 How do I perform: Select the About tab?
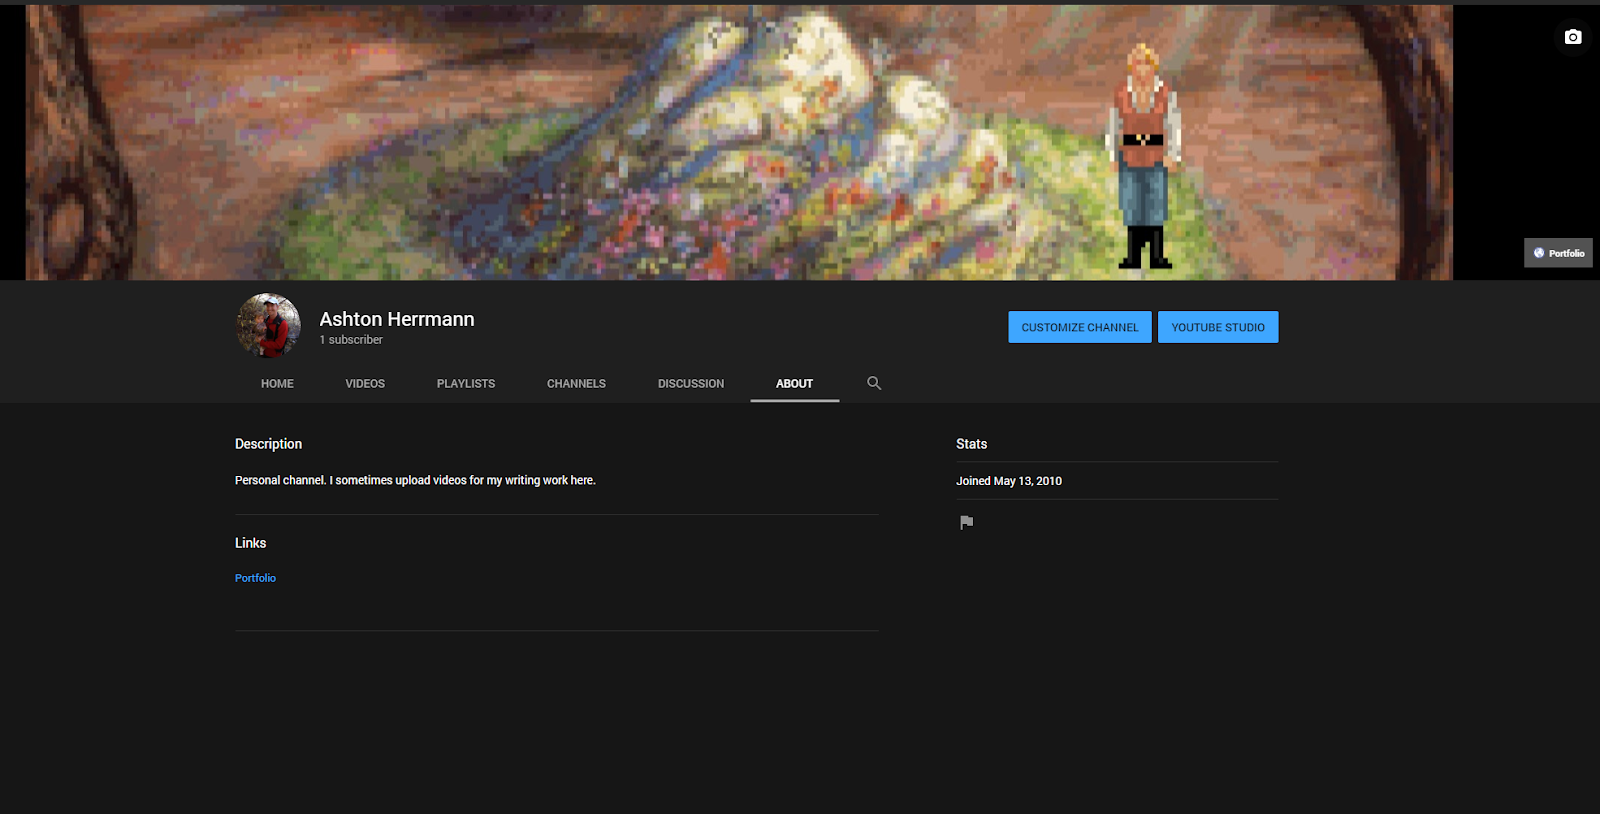[x=795, y=384]
